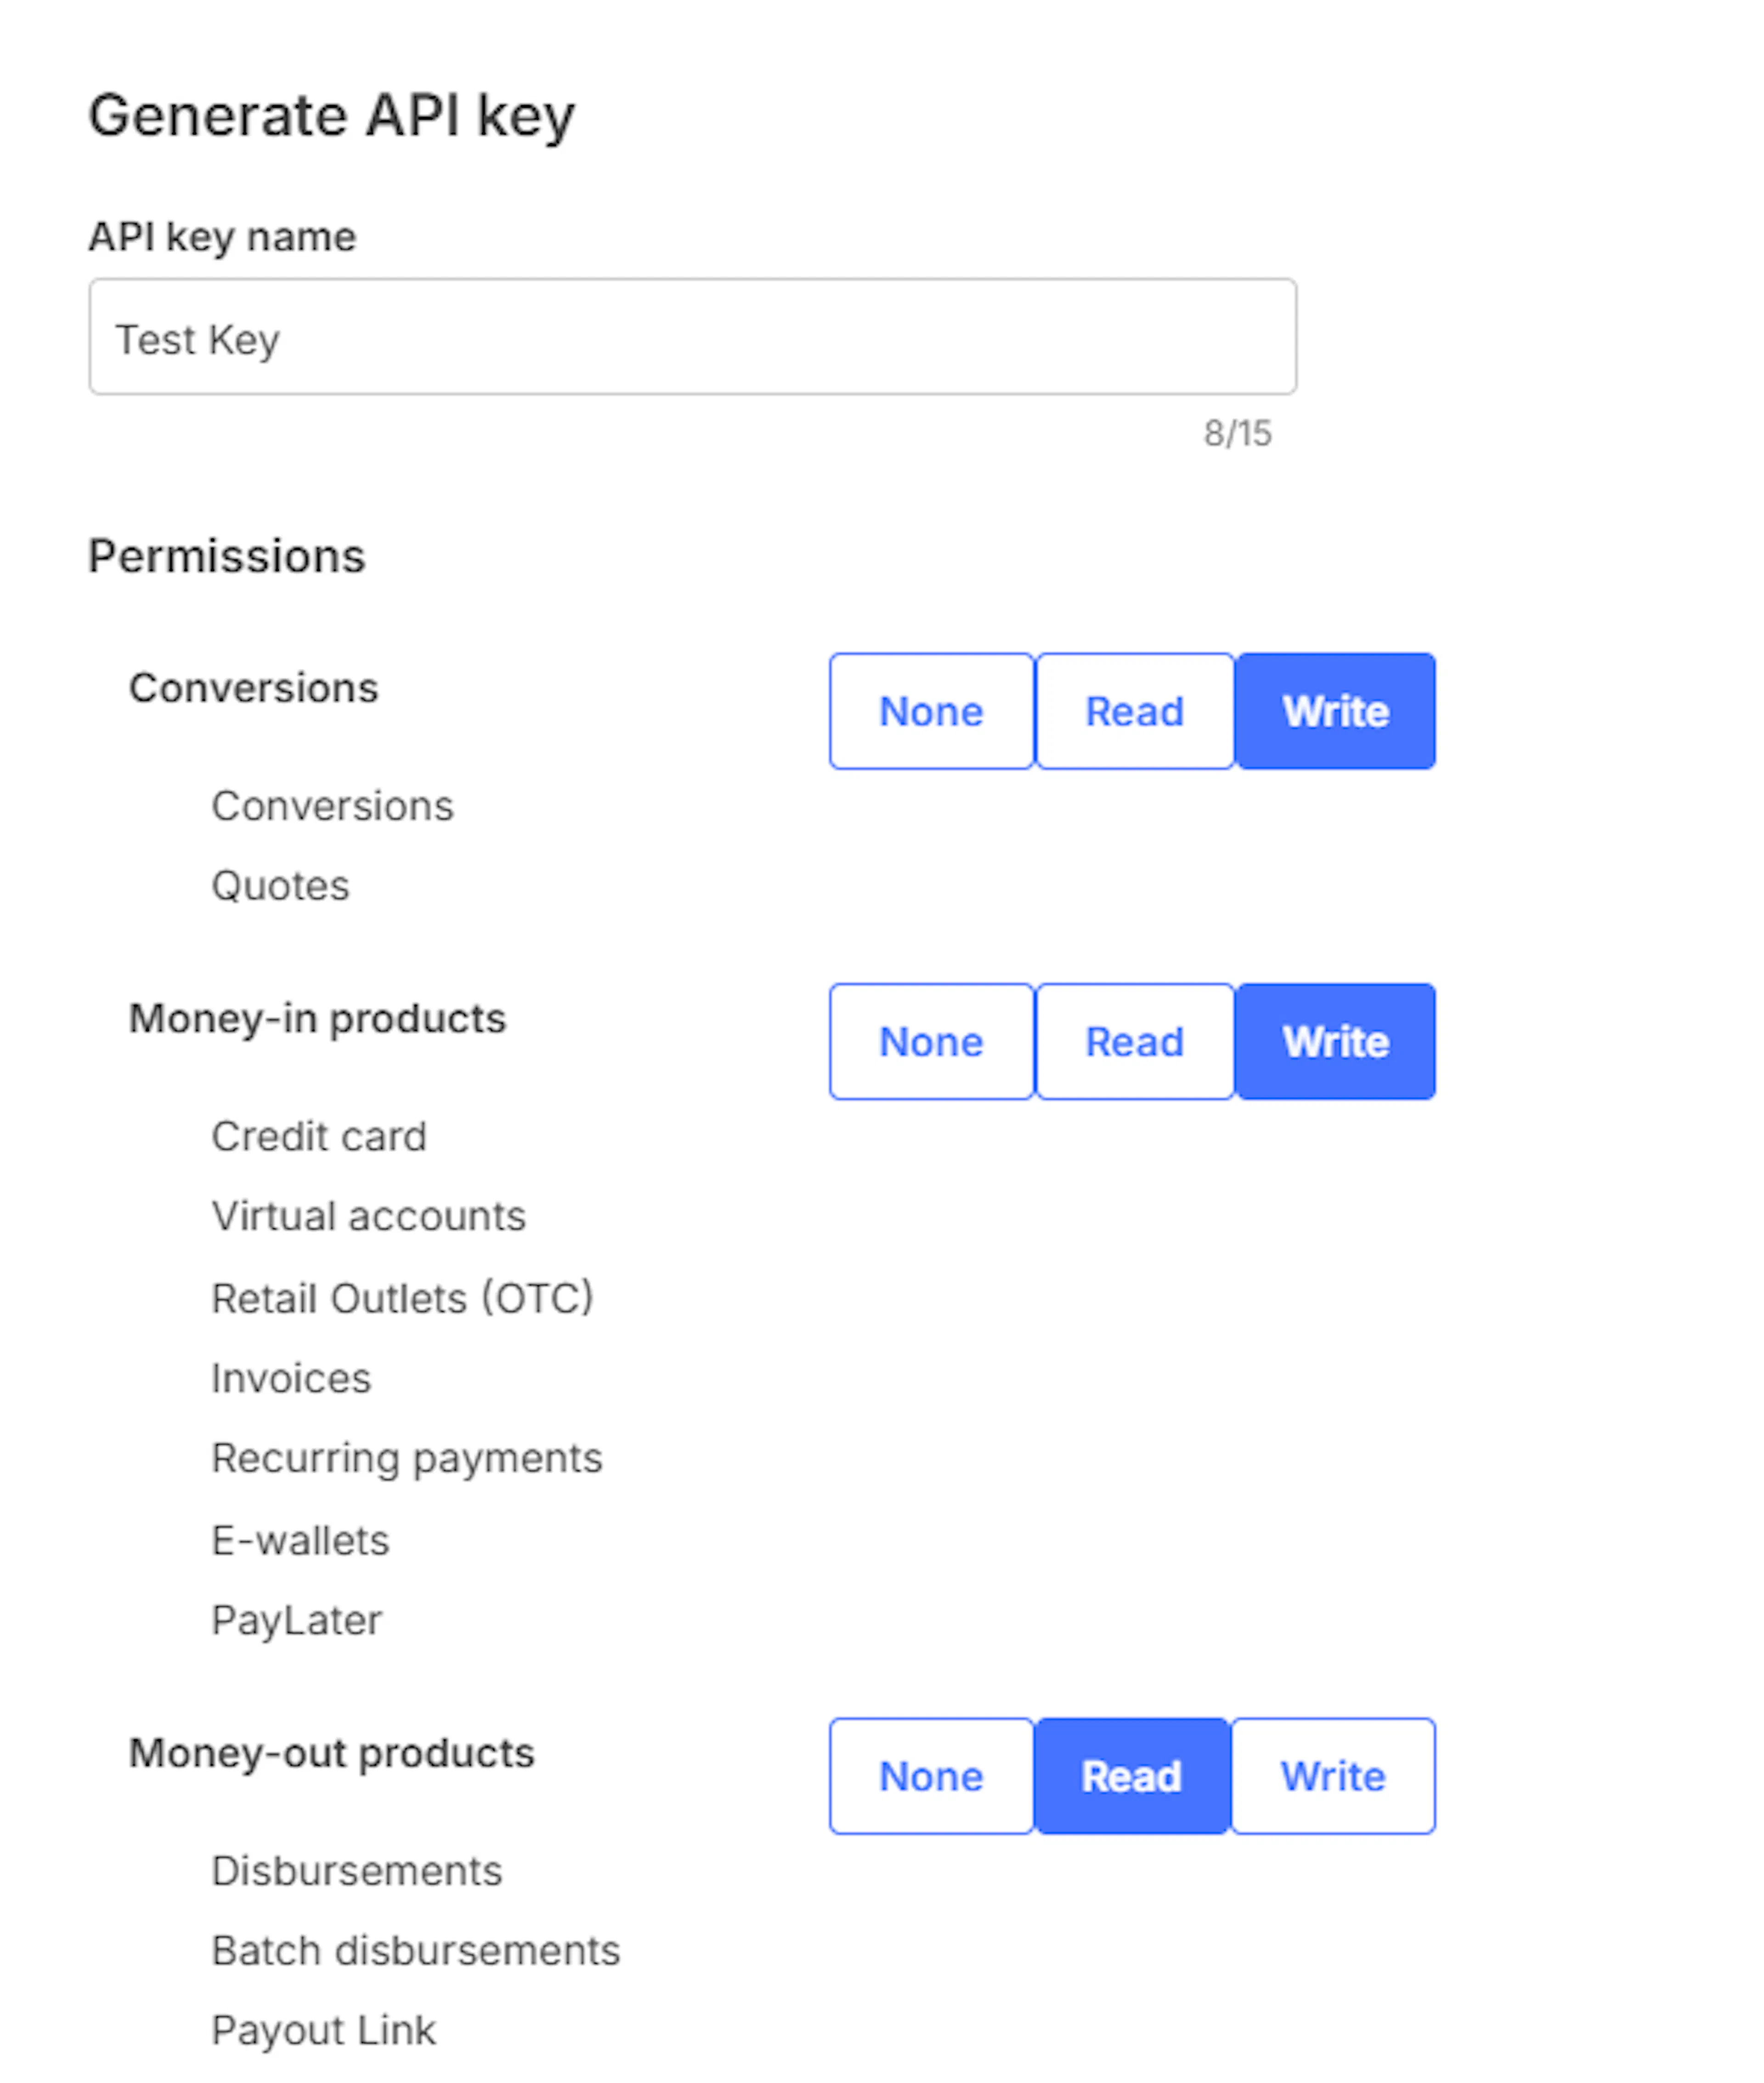Set Conversions permission to Read
1764x2083 pixels.
tap(1134, 711)
